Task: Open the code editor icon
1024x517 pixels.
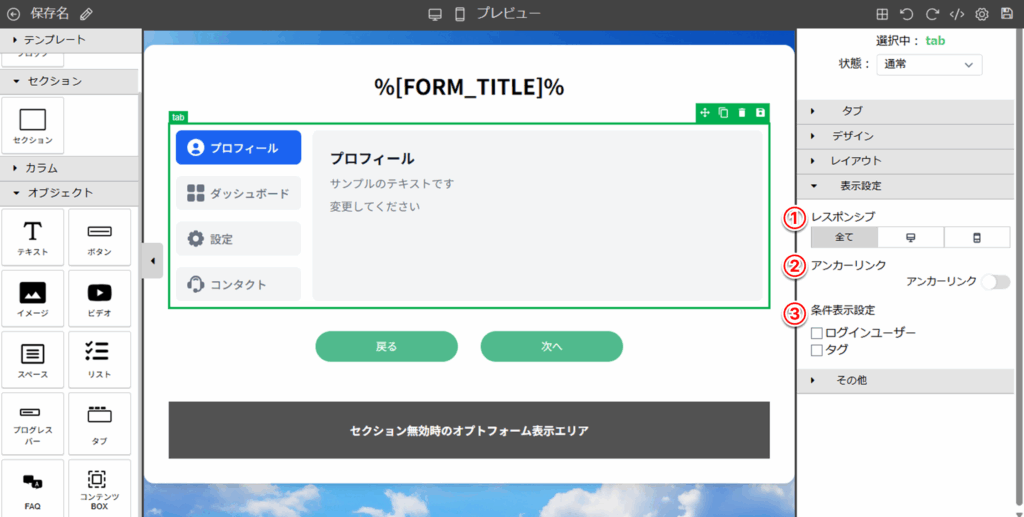Action: coord(956,14)
